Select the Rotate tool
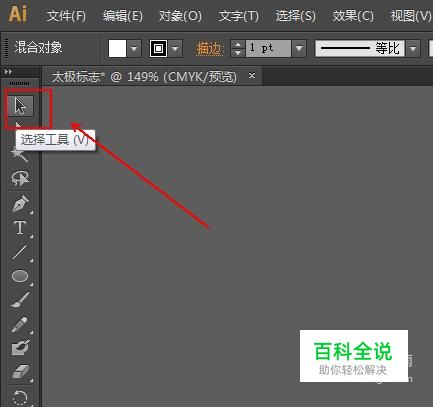433x407 pixels. pyautogui.click(x=20, y=397)
